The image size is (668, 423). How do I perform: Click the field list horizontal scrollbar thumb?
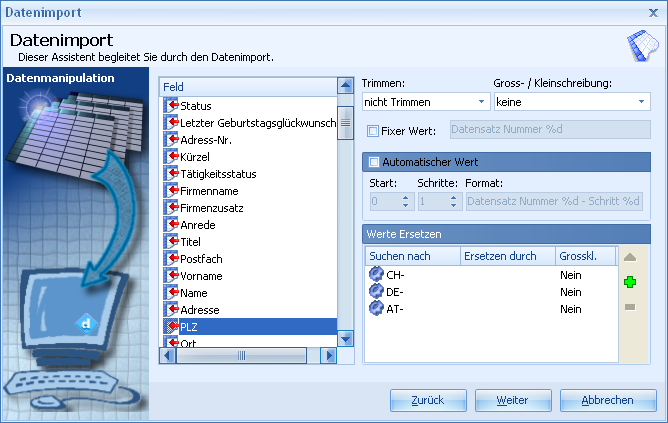pyautogui.click(x=242, y=355)
